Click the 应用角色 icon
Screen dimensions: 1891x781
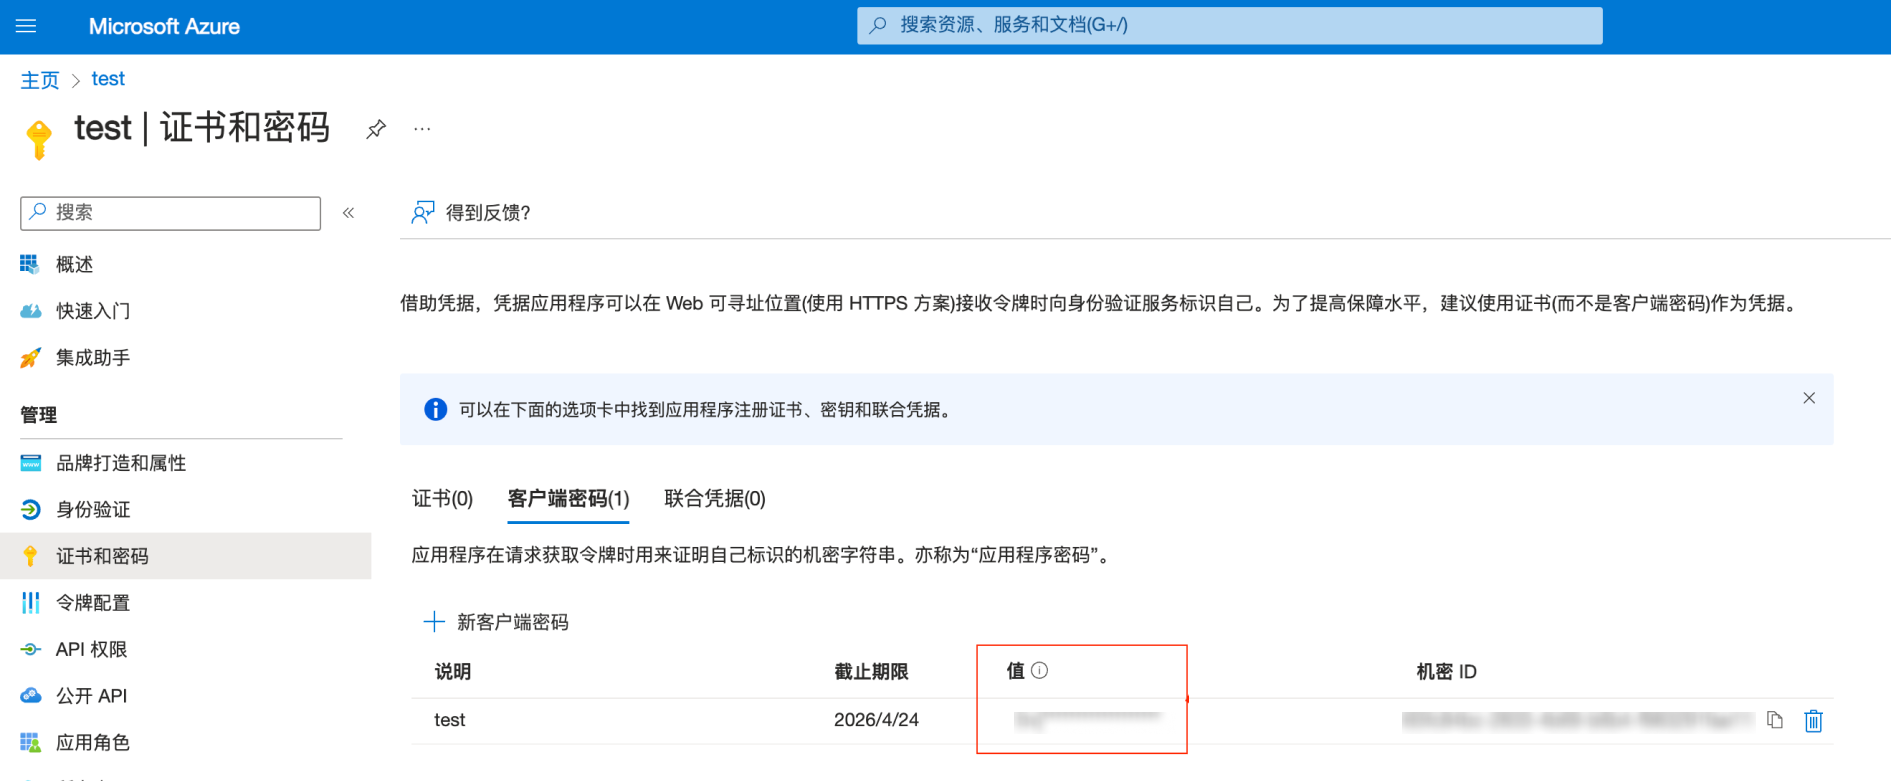(x=30, y=742)
